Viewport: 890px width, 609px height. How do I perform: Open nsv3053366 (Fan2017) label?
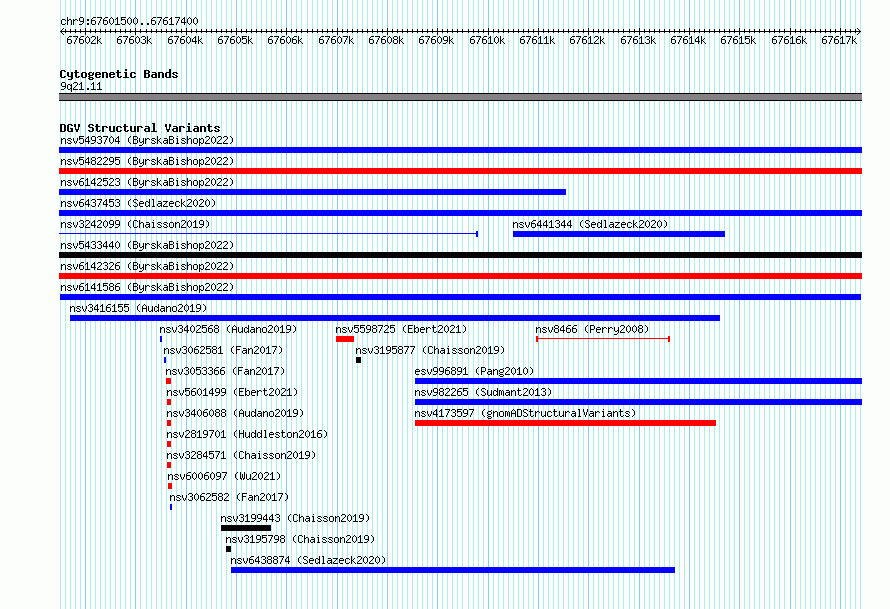pyautogui.click(x=225, y=371)
